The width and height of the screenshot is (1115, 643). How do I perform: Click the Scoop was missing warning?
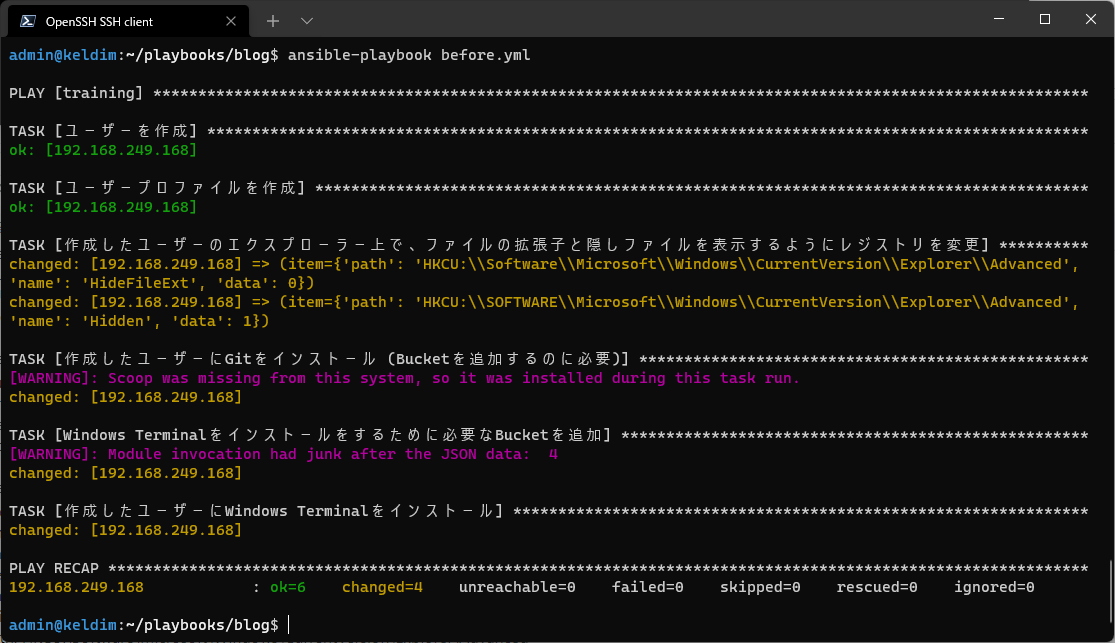(404, 378)
